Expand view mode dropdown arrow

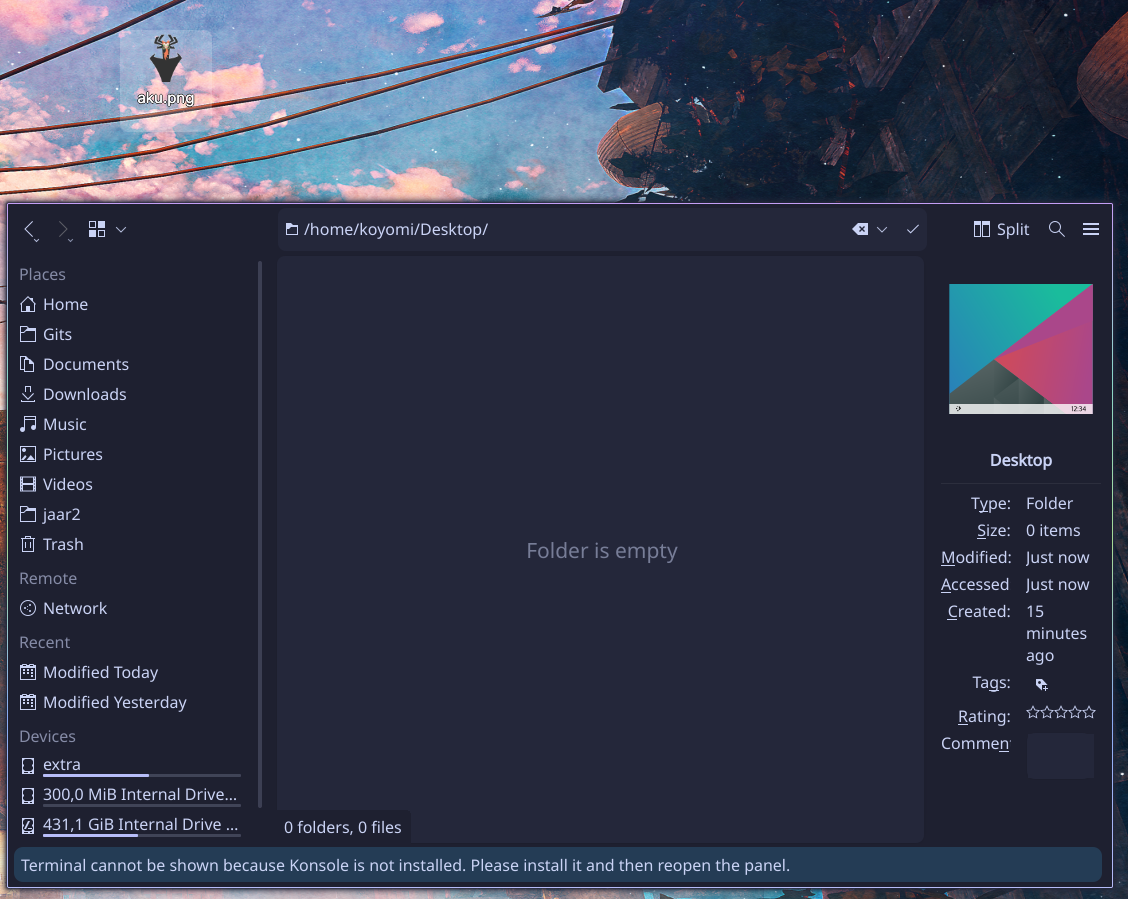point(121,230)
